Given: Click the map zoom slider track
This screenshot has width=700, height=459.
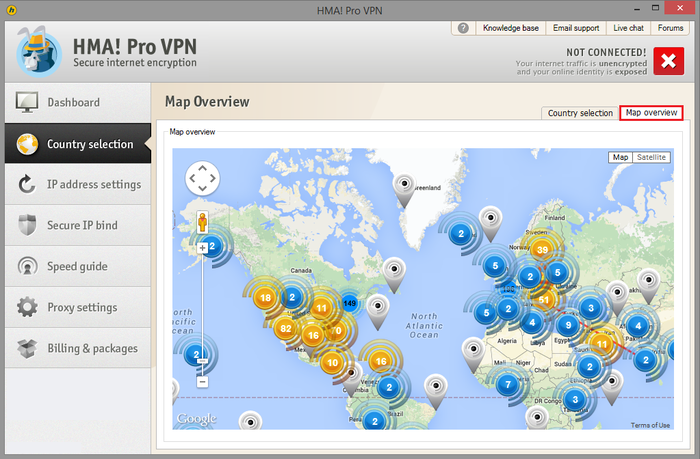Looking at the screenshot, I should tap(203, 314).
